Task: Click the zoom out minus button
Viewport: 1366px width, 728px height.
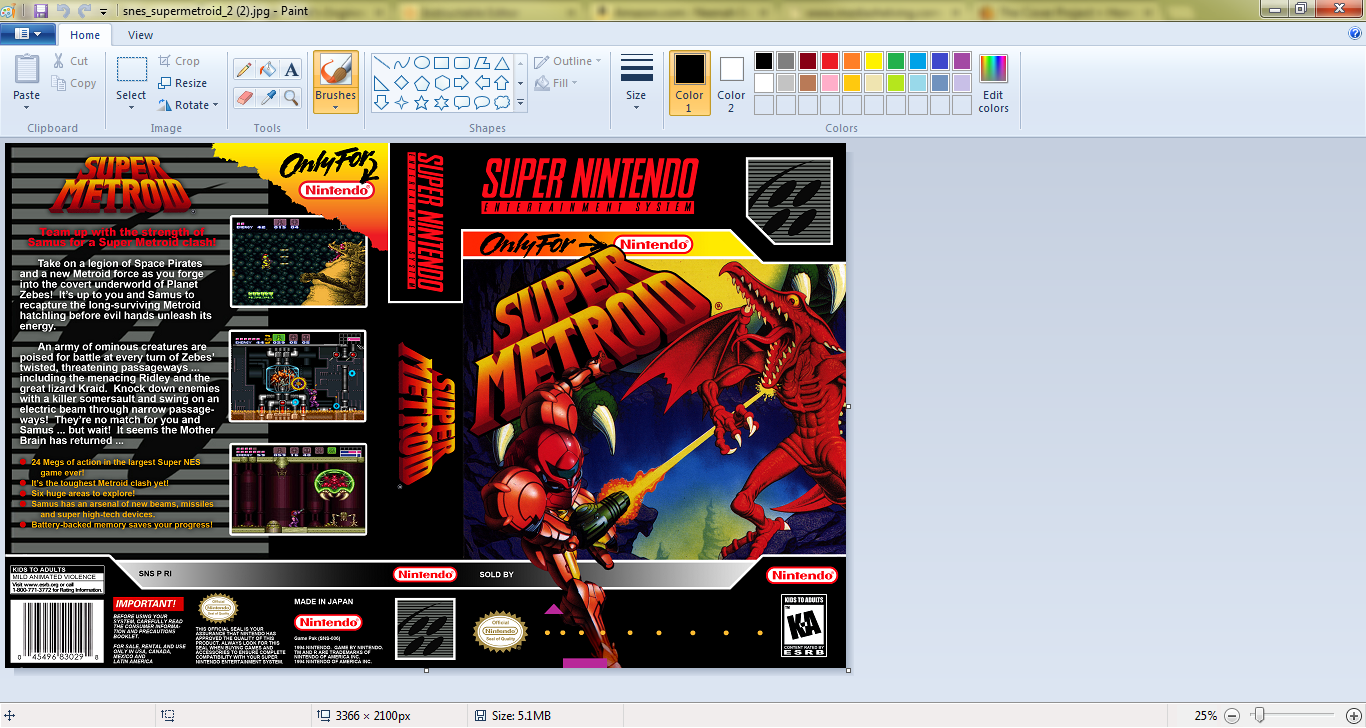Action: 1232,715
